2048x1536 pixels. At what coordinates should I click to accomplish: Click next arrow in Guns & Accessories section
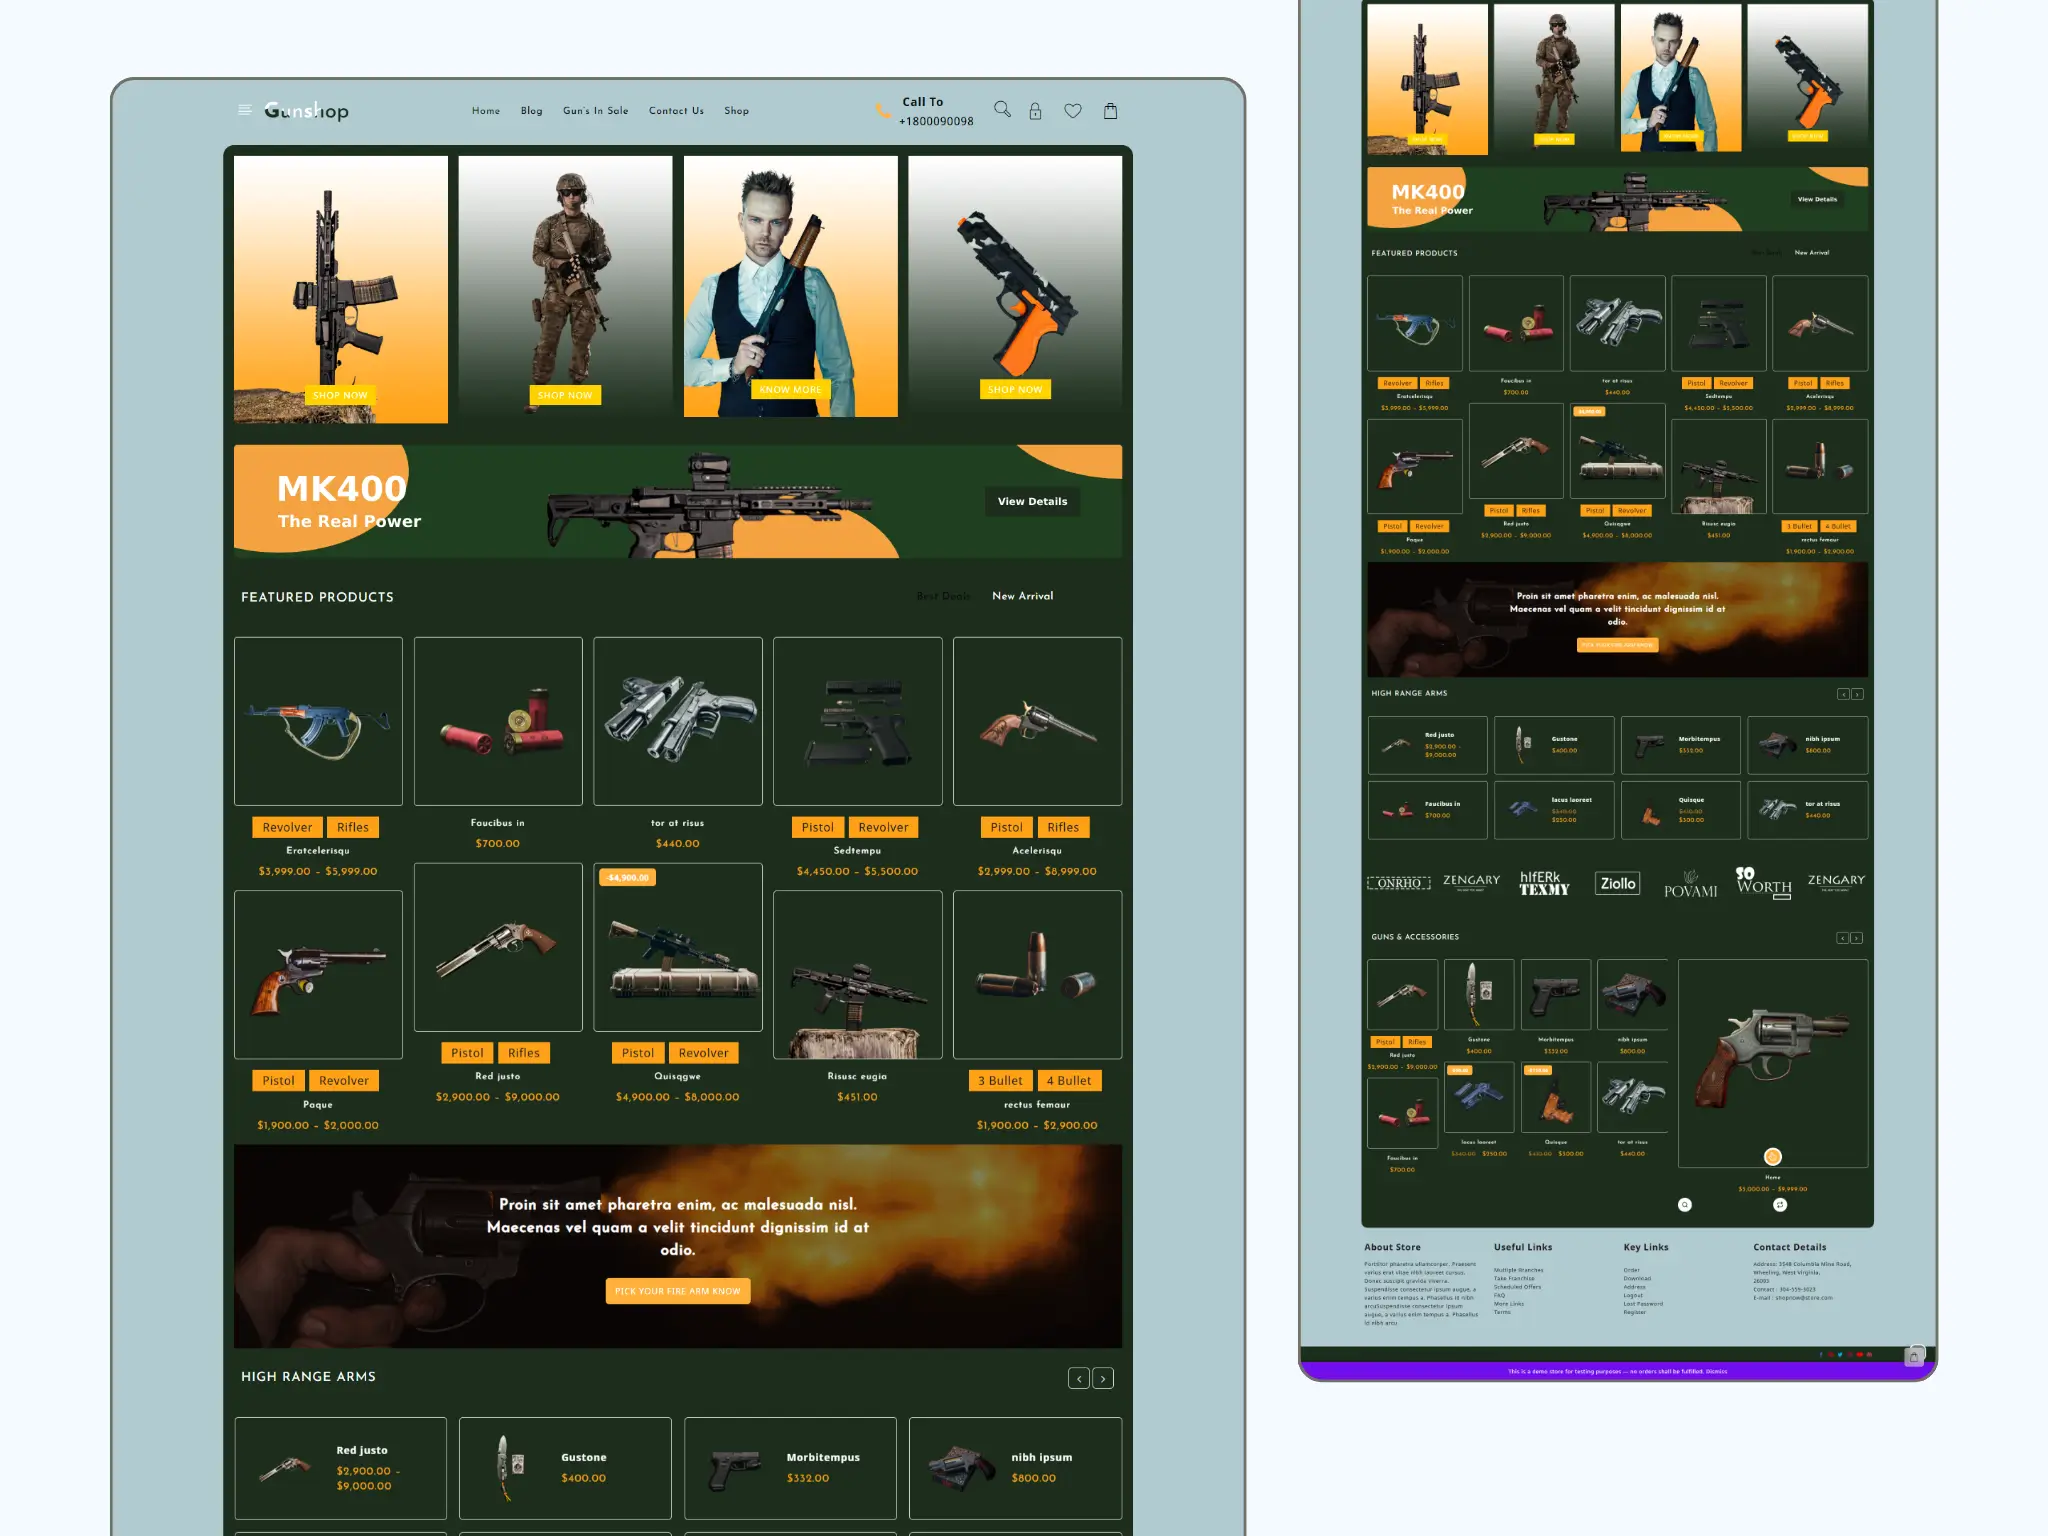pyautogui.click(x=1857, y=938)
